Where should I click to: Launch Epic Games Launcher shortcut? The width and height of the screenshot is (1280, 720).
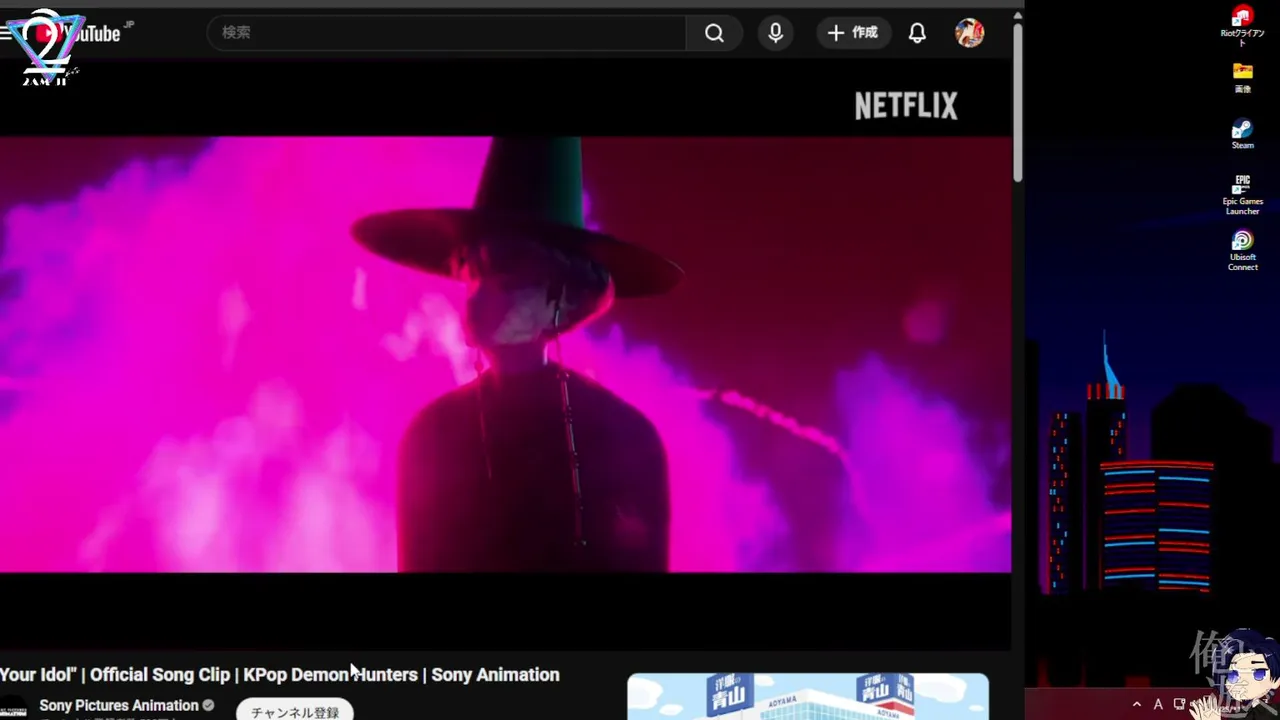tap(1242, 195)
